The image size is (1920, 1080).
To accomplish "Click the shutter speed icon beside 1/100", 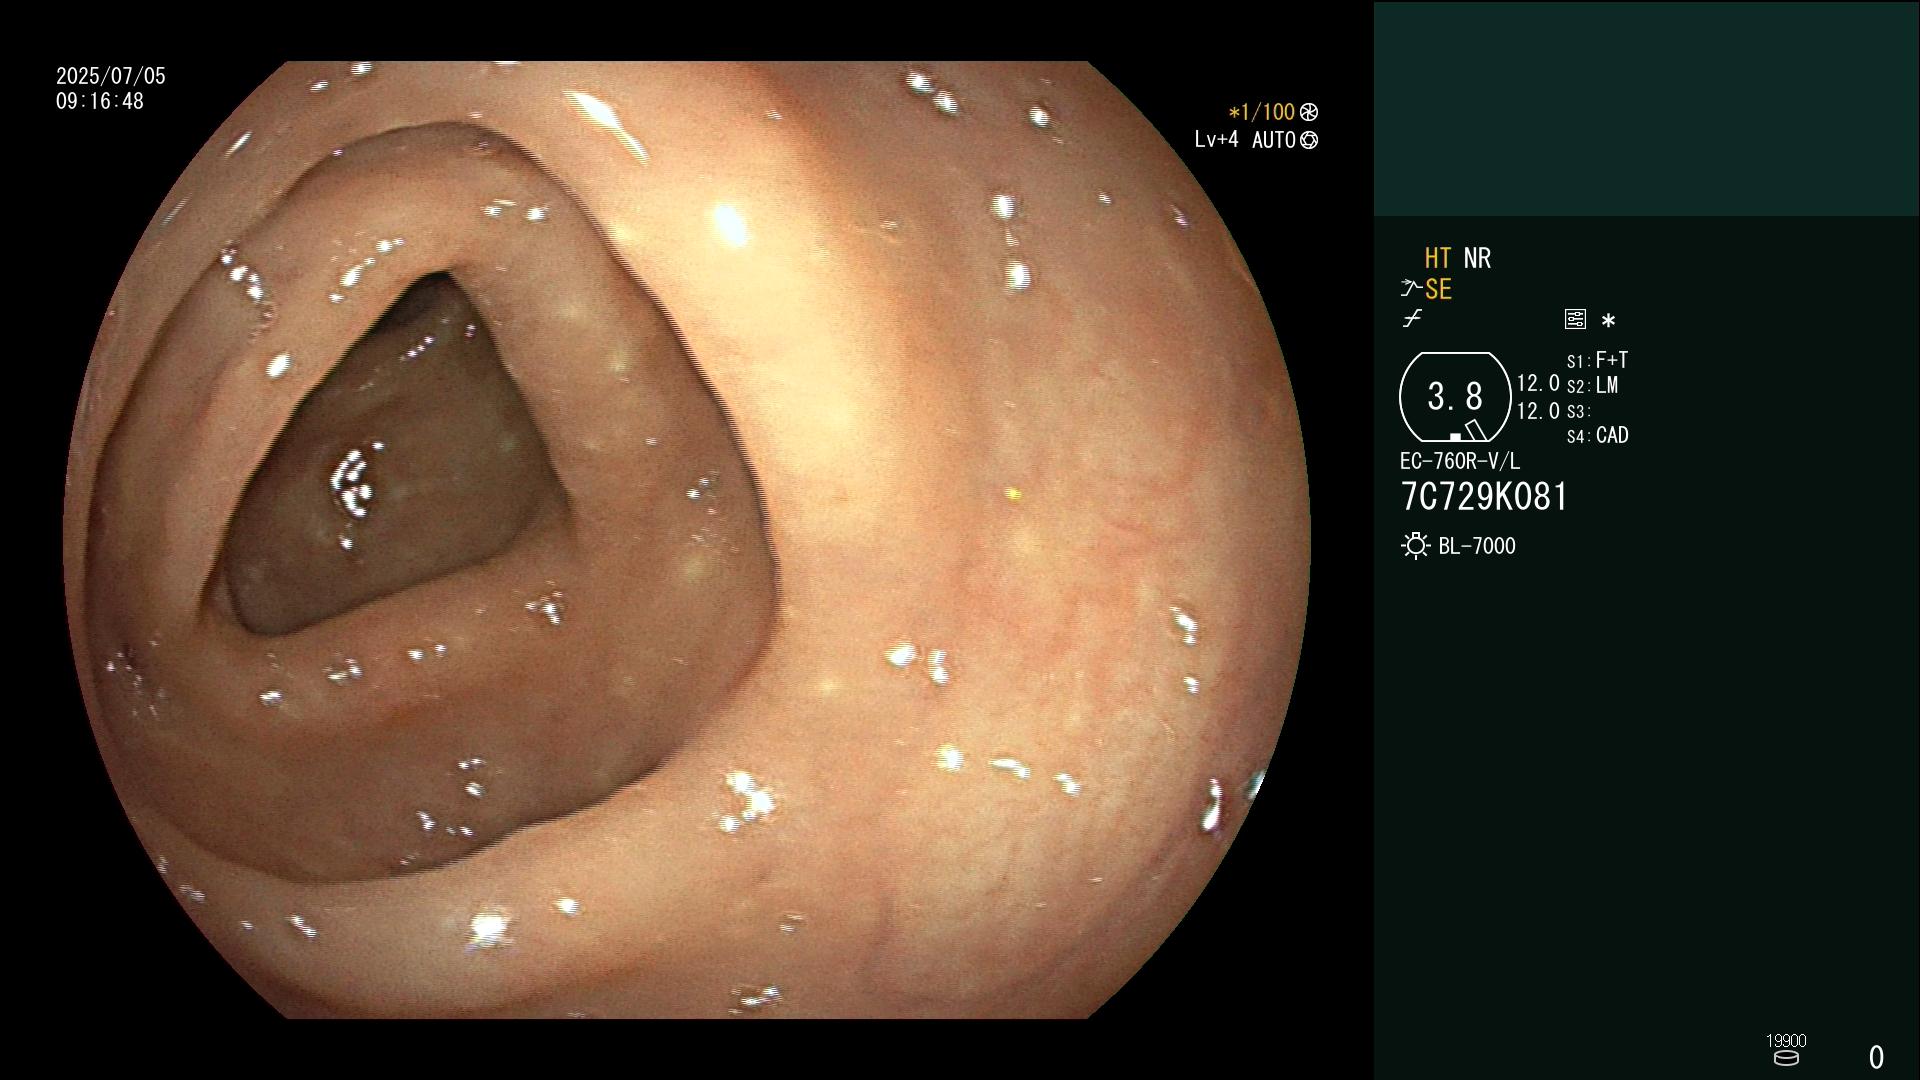I will [1309, 112].
